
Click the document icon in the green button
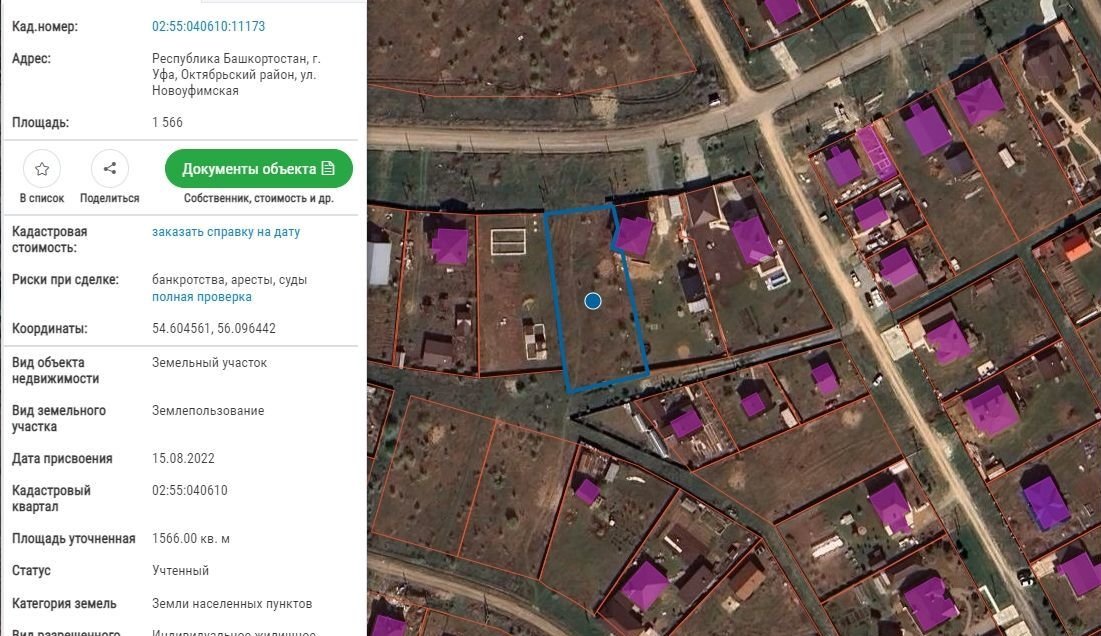[x=327, y=169]
